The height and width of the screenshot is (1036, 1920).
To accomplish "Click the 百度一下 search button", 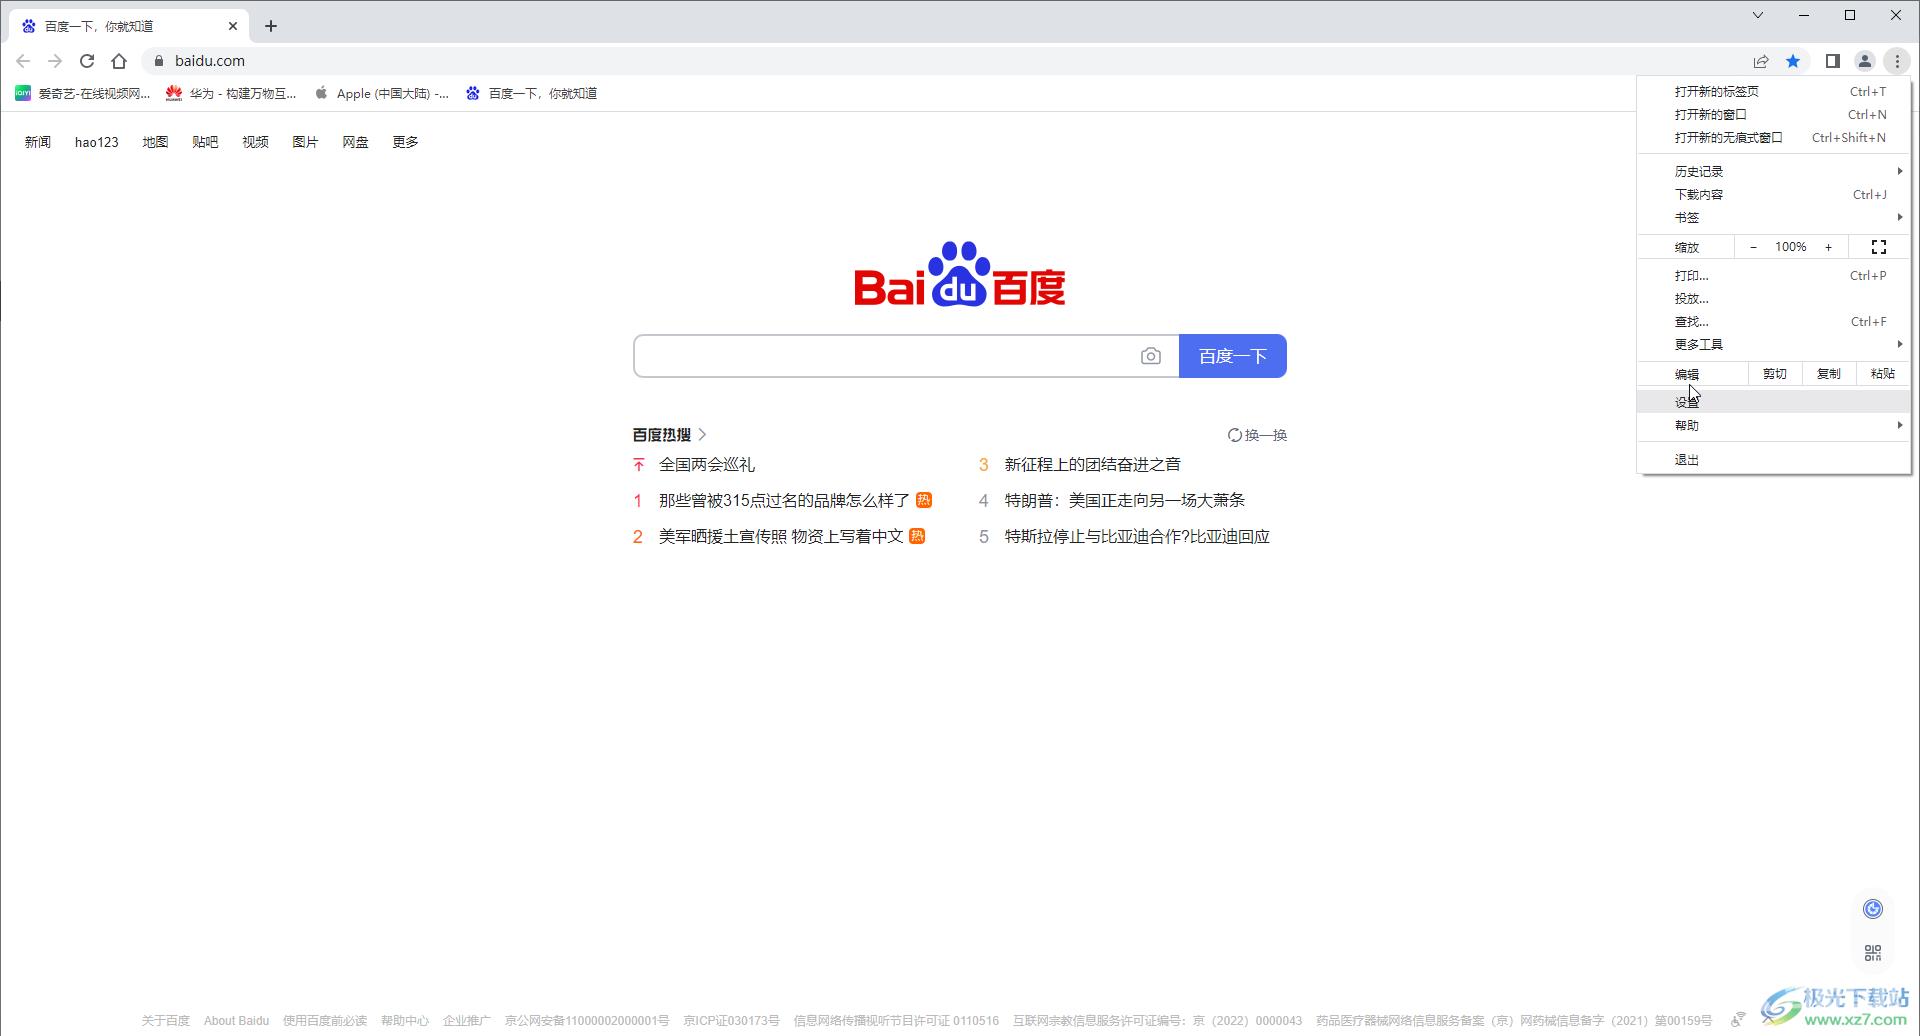I will tap(1233, 356).
